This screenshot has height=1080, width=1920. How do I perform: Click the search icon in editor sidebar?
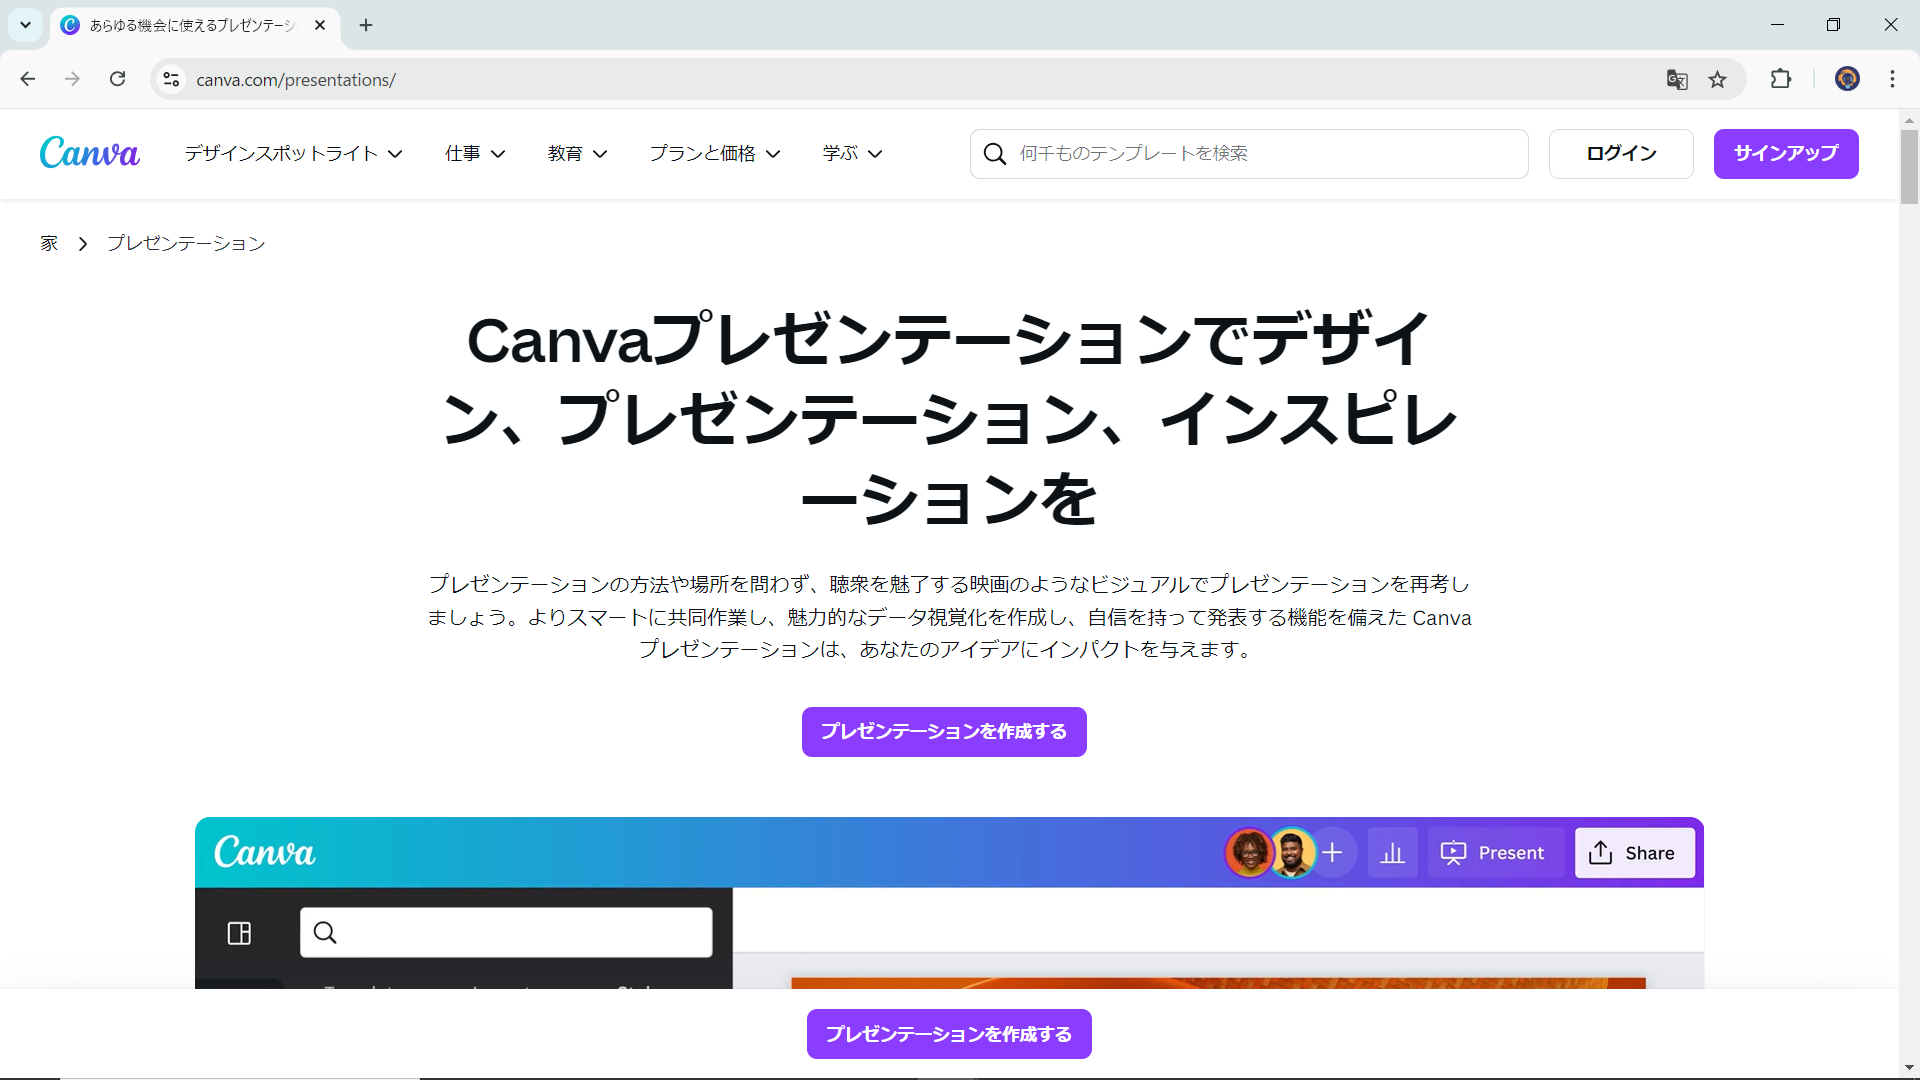coord(326,934)
